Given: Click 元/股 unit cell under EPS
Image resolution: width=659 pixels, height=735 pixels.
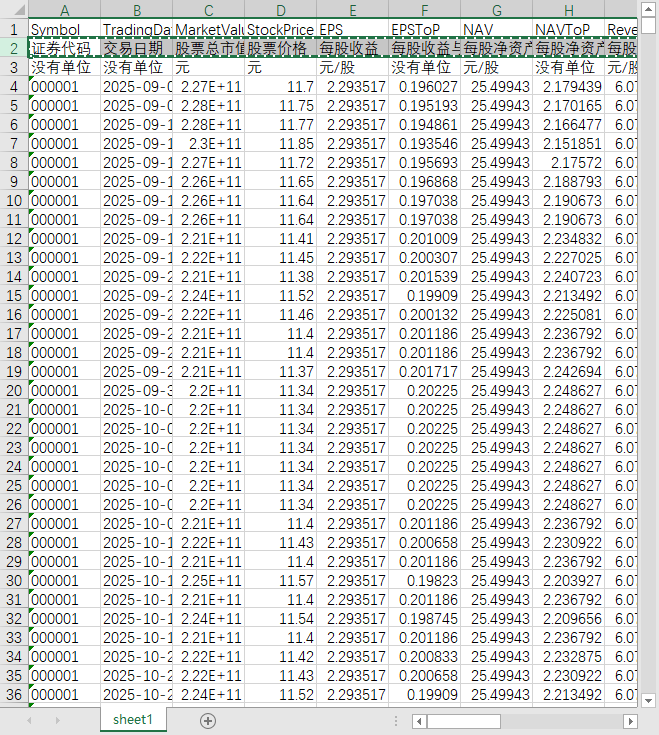Looking at the screenshot, I should [352, 68].
